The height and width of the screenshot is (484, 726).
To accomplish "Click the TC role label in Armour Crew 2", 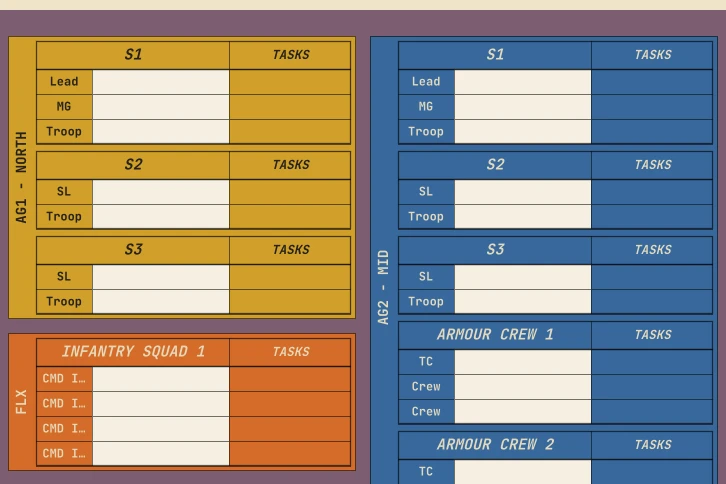I will point(426,472).
